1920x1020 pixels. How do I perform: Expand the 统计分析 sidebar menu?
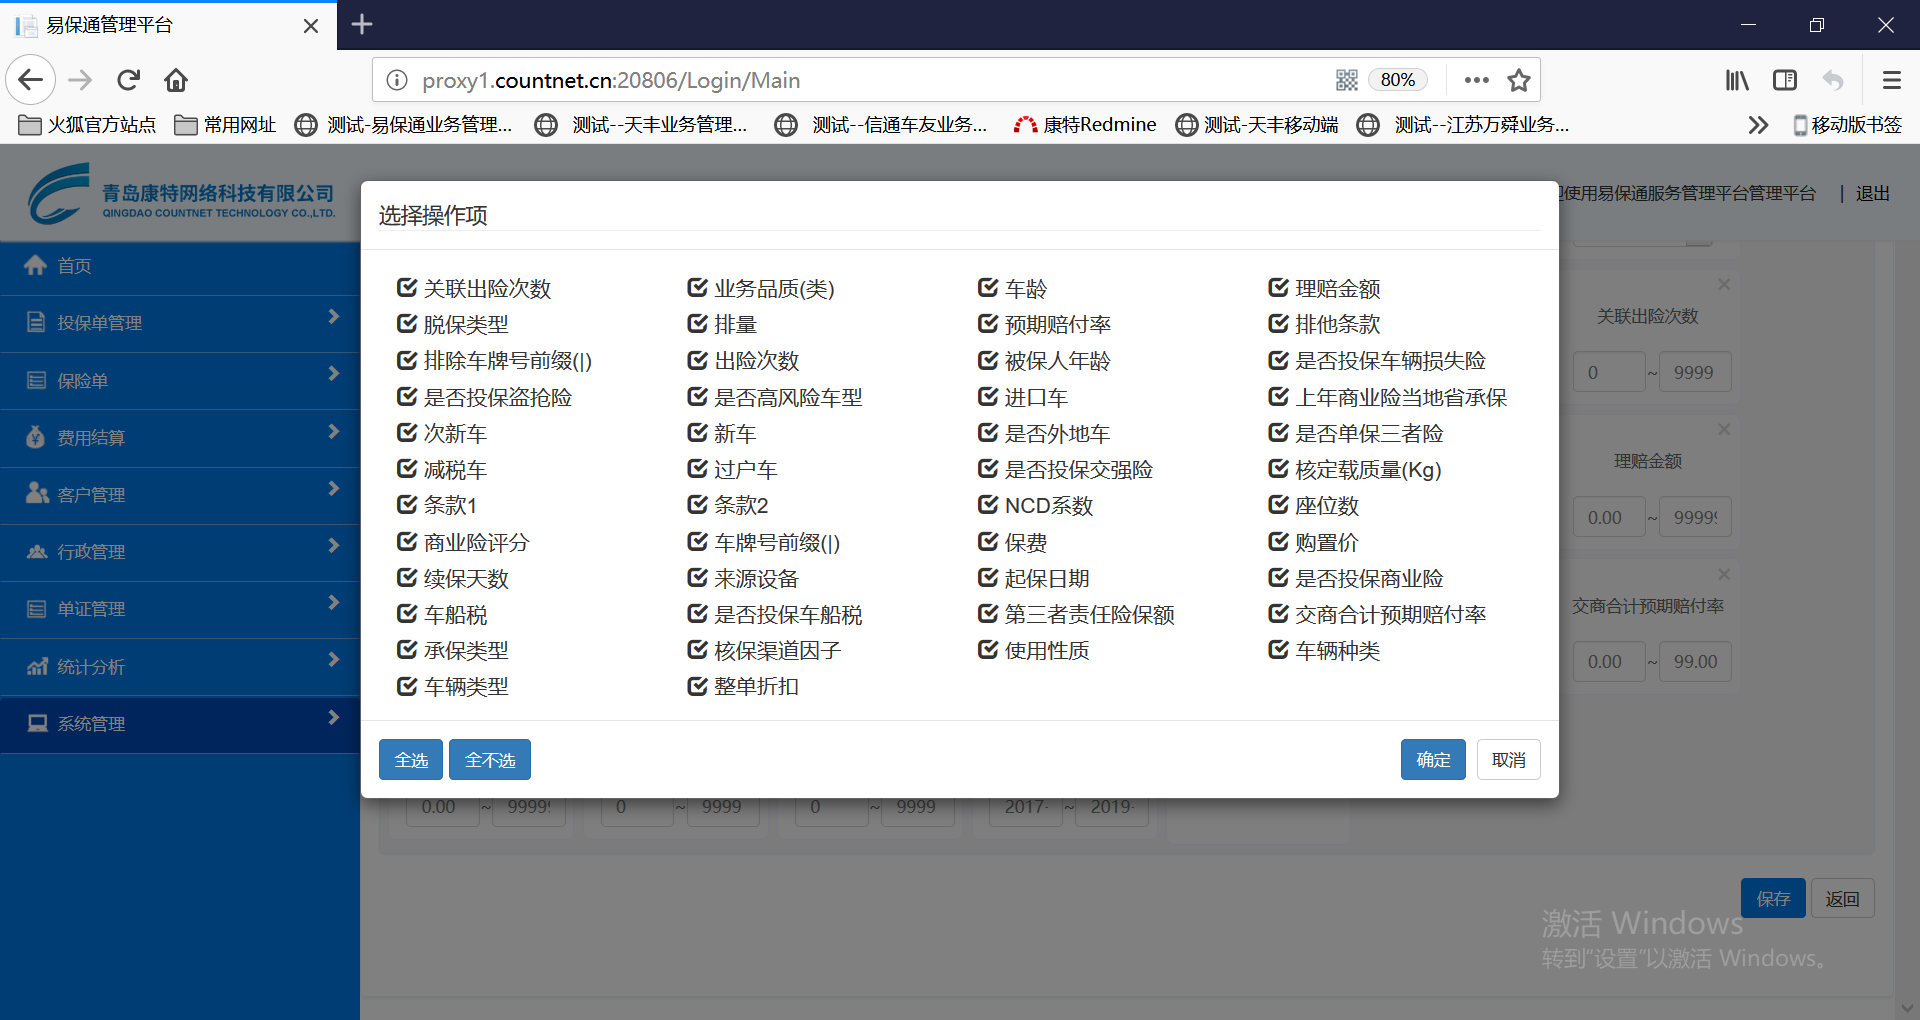coord(180,666)
